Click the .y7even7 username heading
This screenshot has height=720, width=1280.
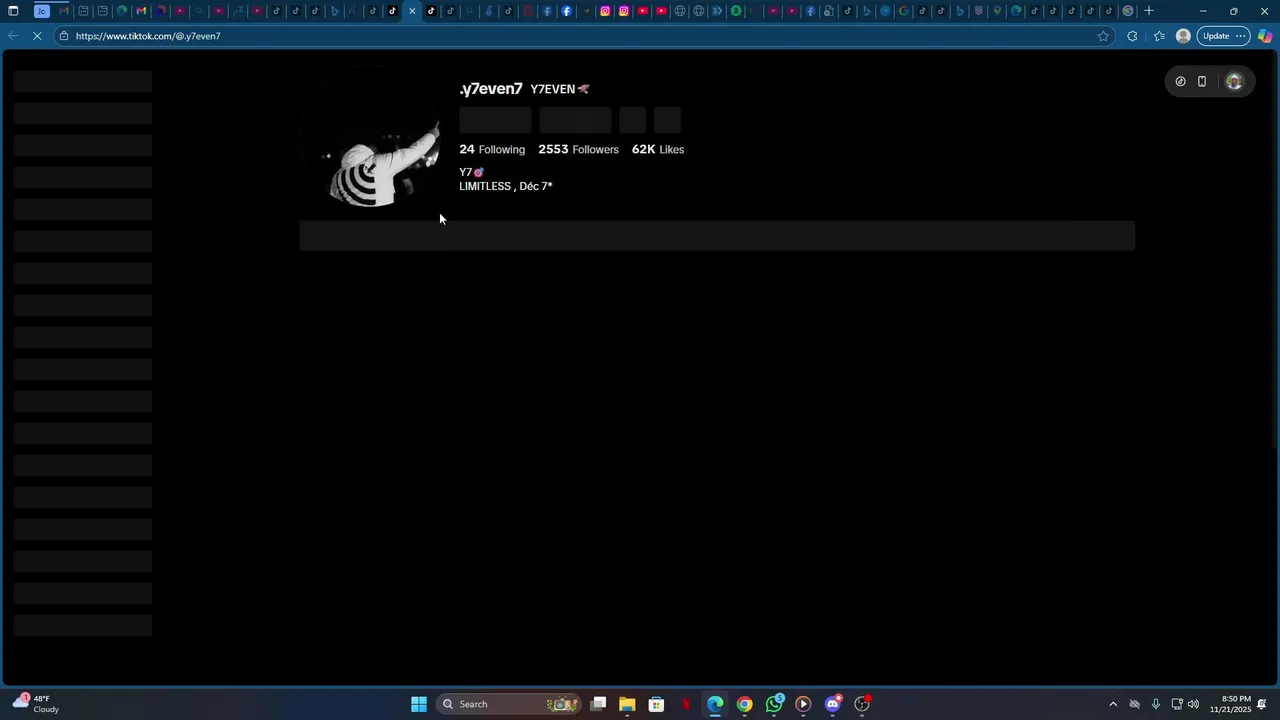pos(491,89)
